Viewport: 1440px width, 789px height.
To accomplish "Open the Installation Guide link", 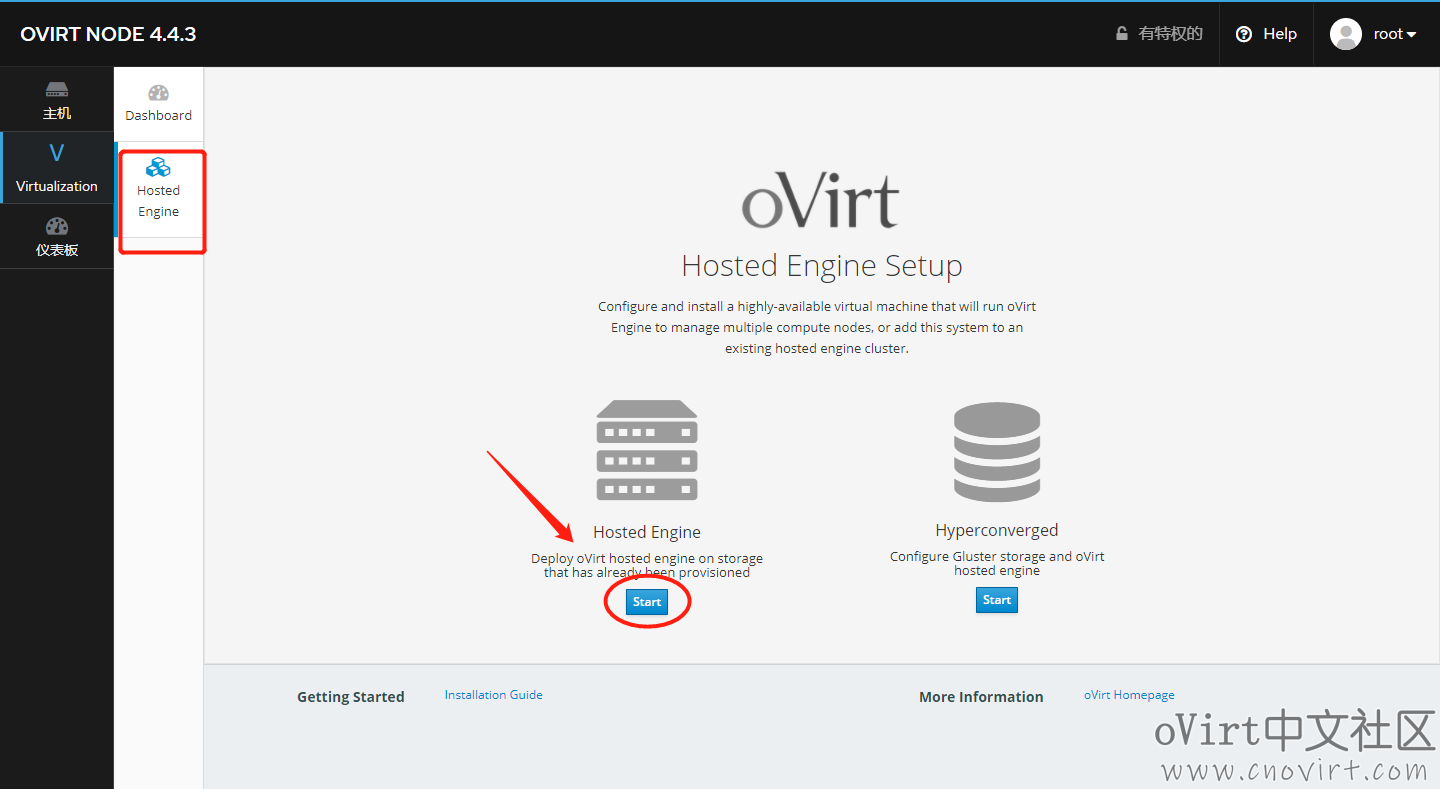I will coord(494,695).
